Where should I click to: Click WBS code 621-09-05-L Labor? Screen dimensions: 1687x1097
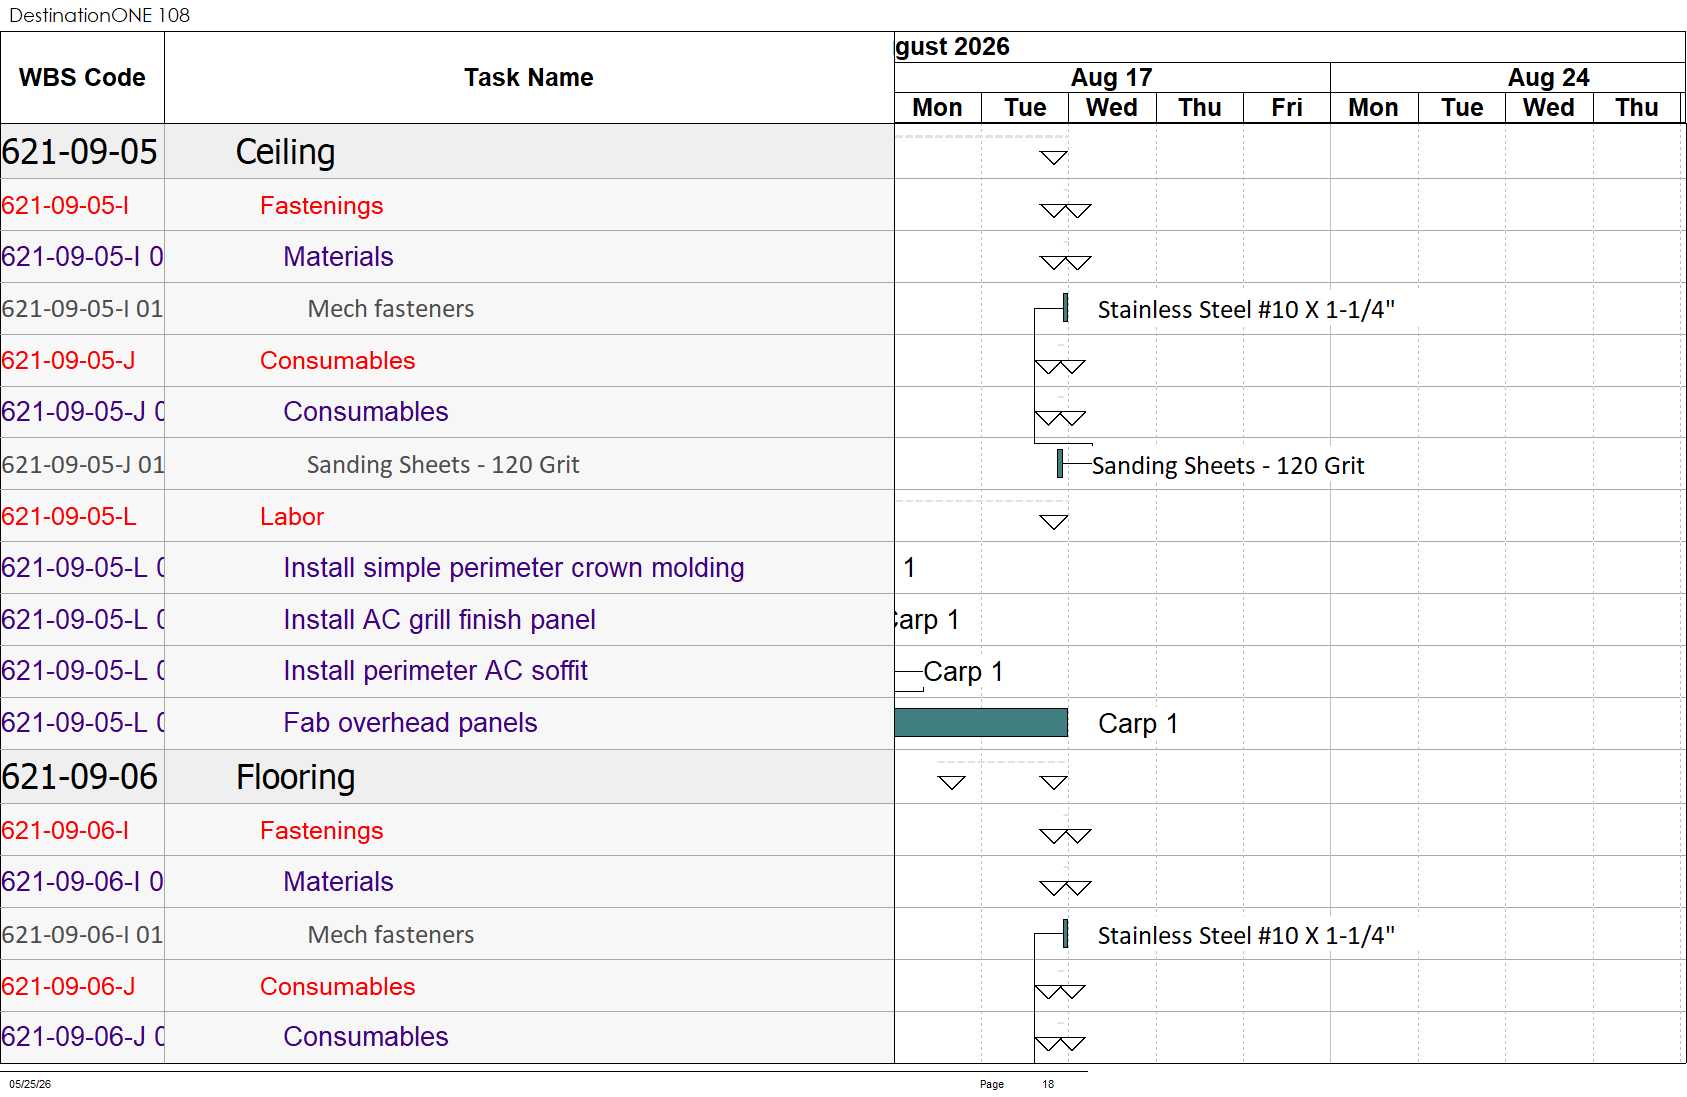click(x=69, y=516)
